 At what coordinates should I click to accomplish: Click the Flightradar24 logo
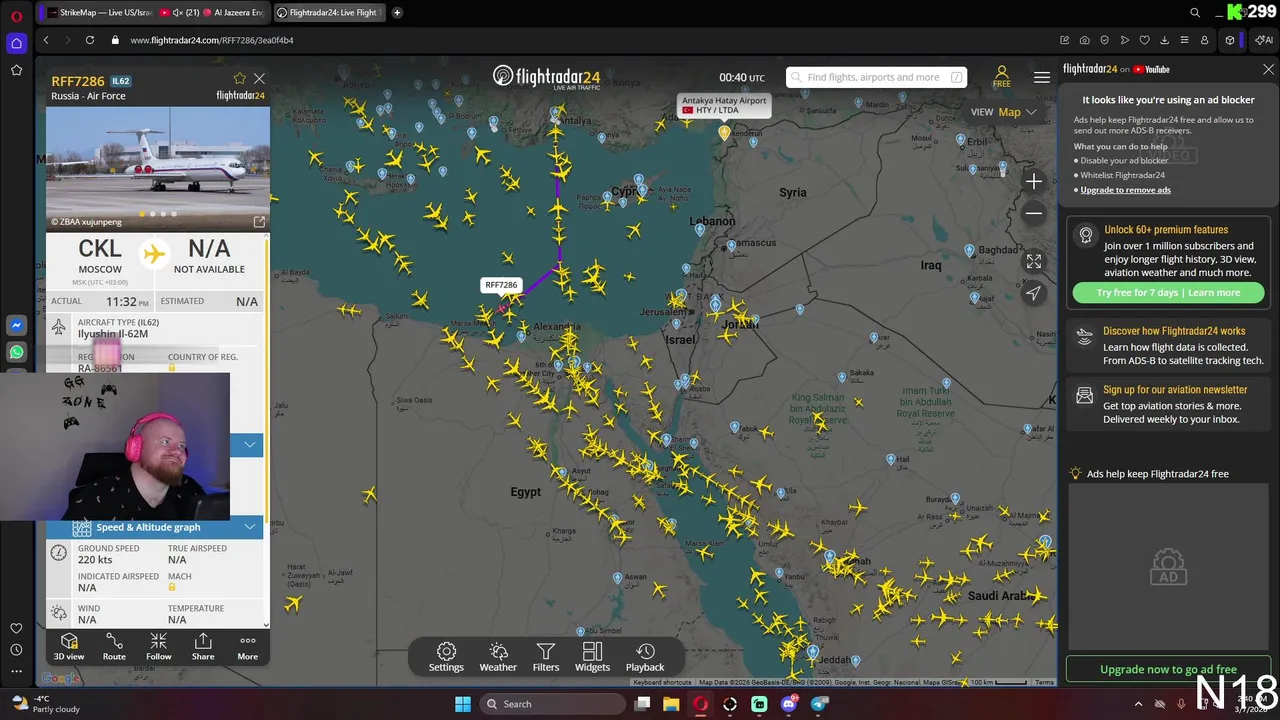(546, 78)
